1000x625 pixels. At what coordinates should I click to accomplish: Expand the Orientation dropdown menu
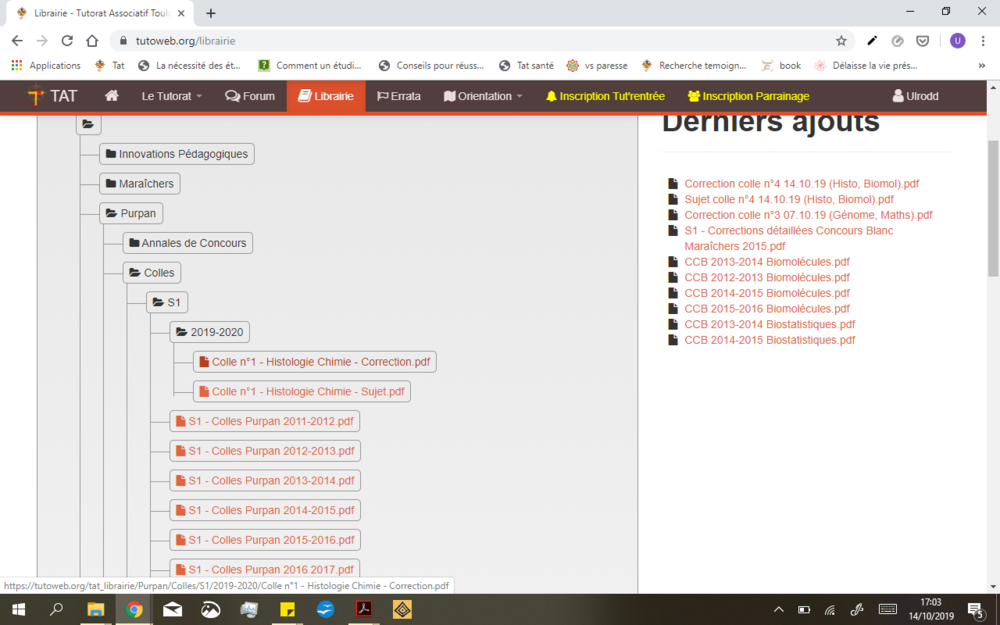point(483,96)
